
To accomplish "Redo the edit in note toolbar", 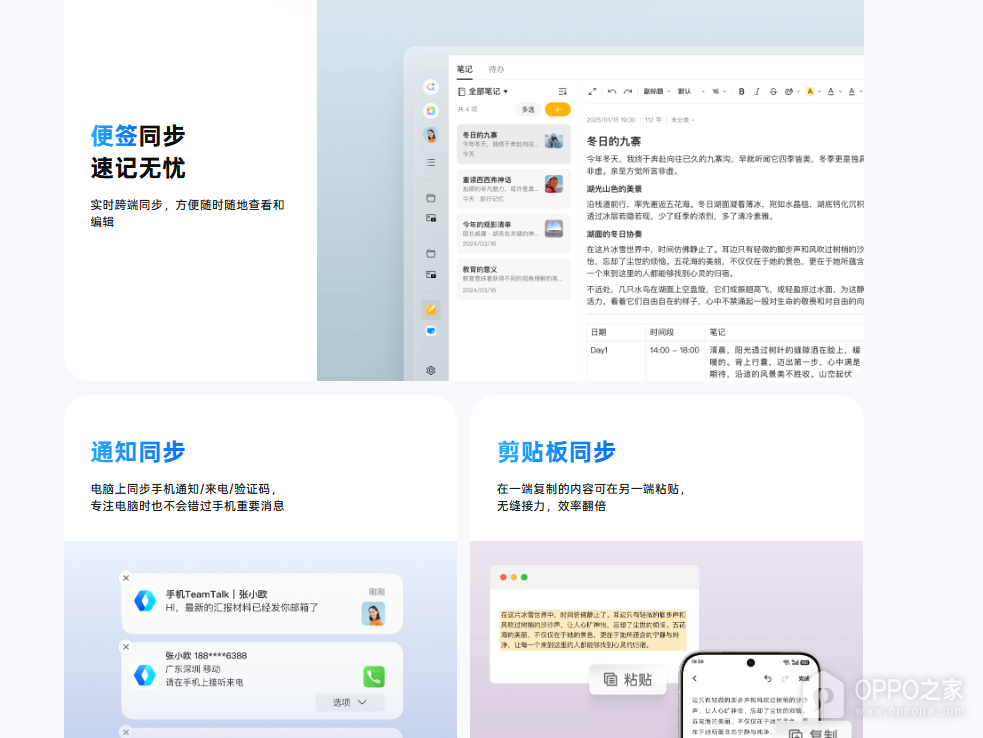I will (x=628, y=92).
